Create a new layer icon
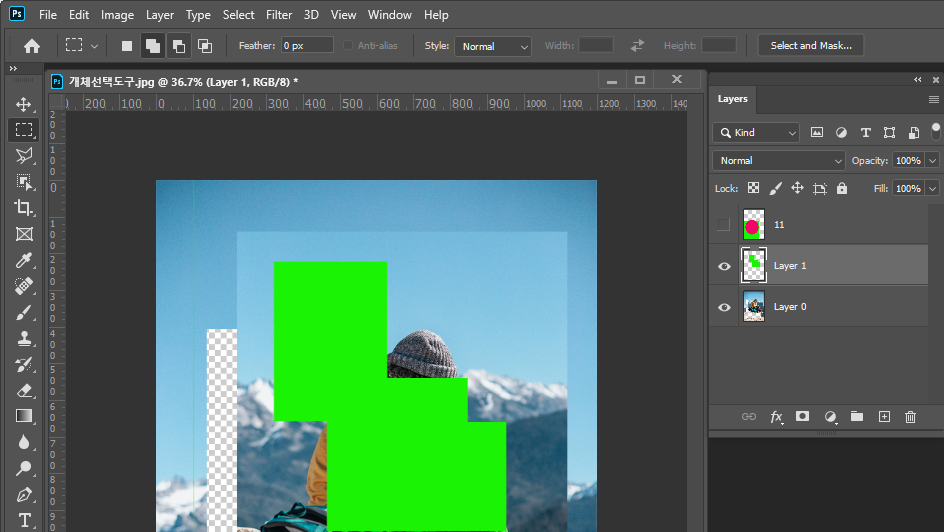Viewport: 944px width, 532px height. pyautogui.click(x=884, y=416)
